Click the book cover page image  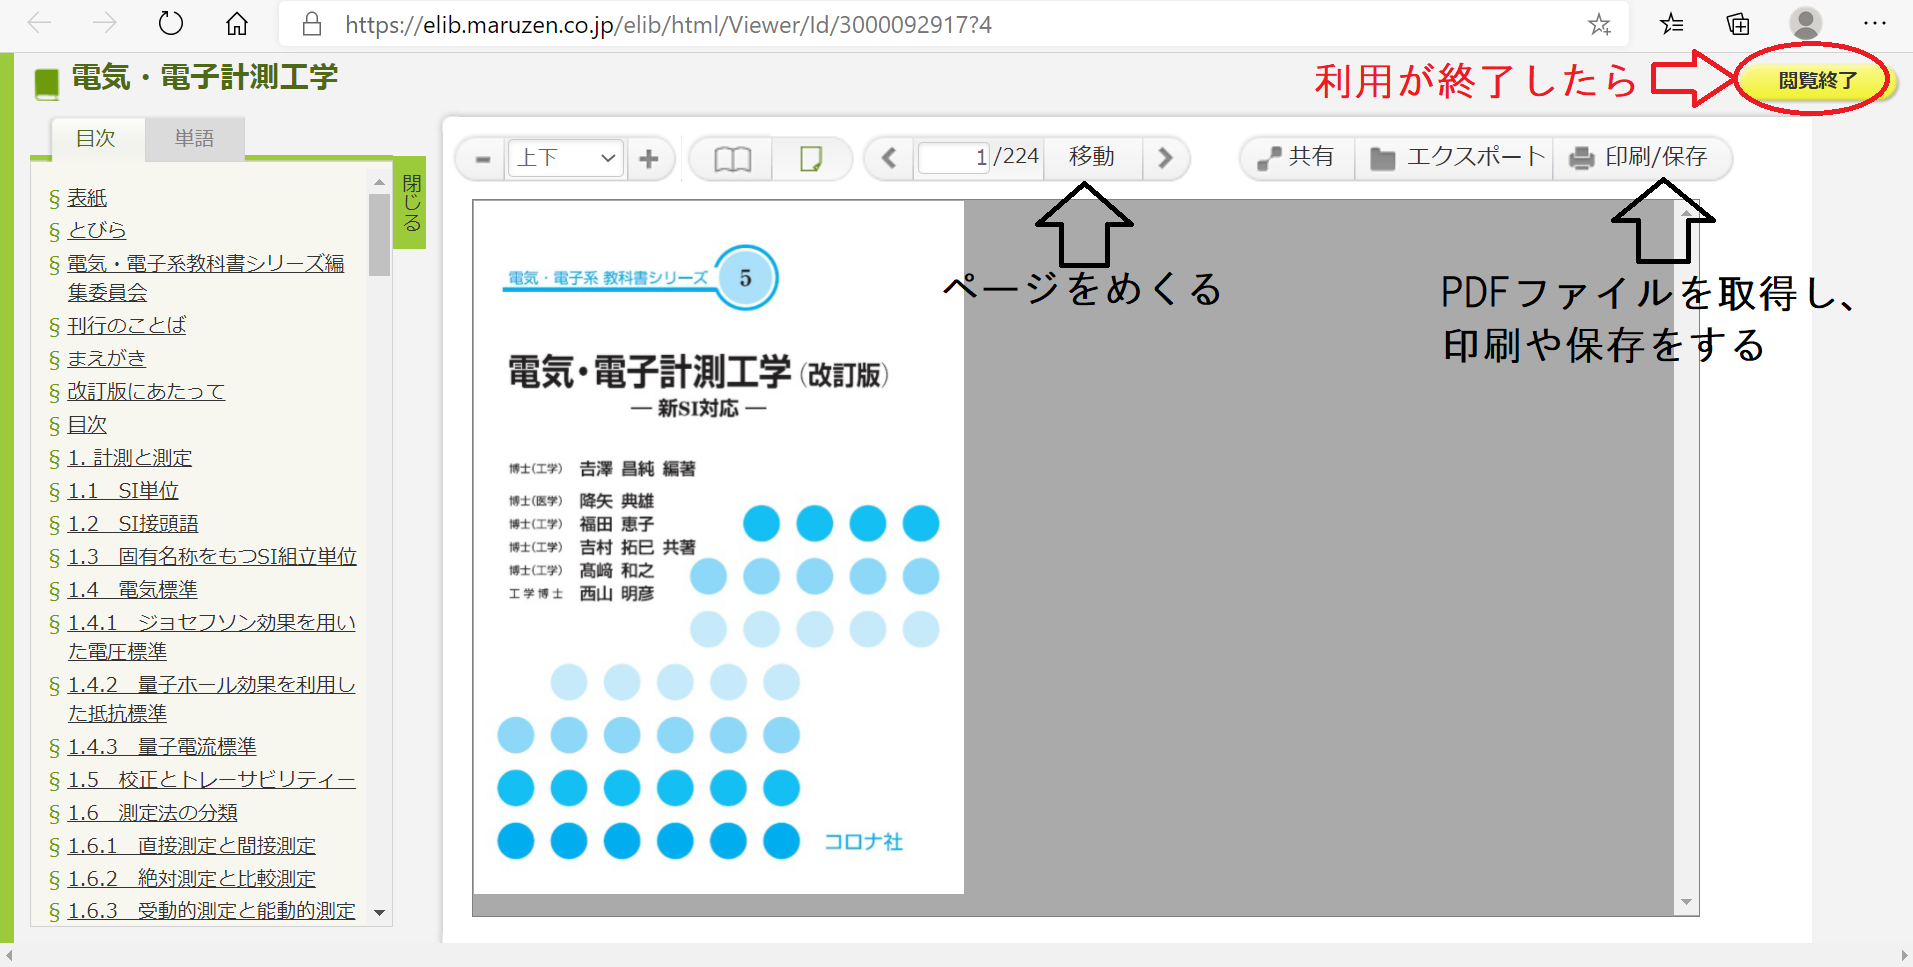pos(718,547)
